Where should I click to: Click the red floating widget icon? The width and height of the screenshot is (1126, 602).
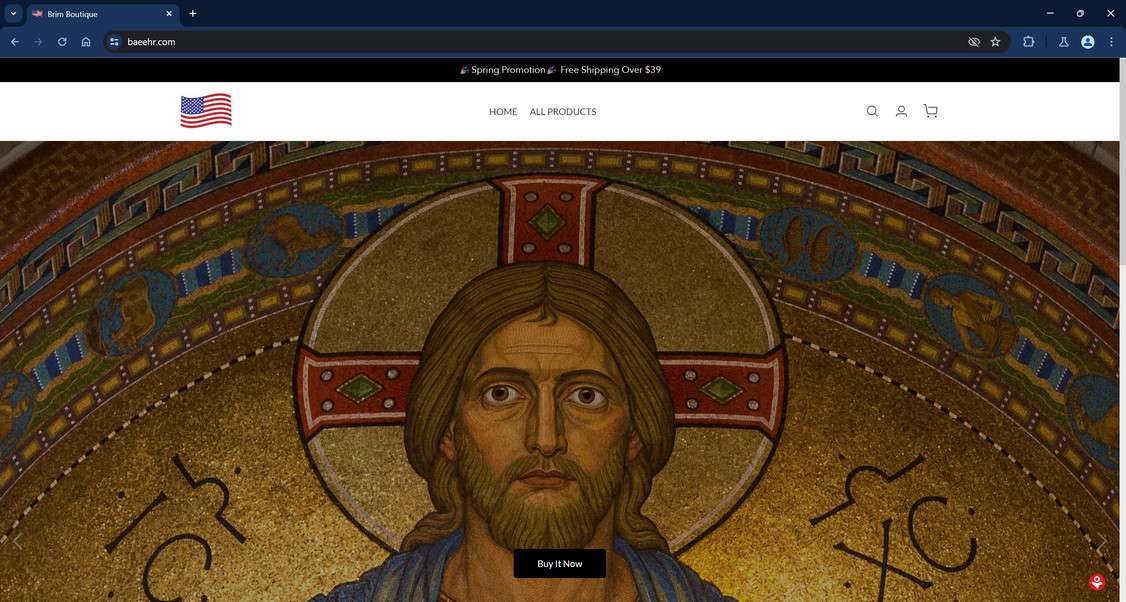click(x=1097, y=581)
